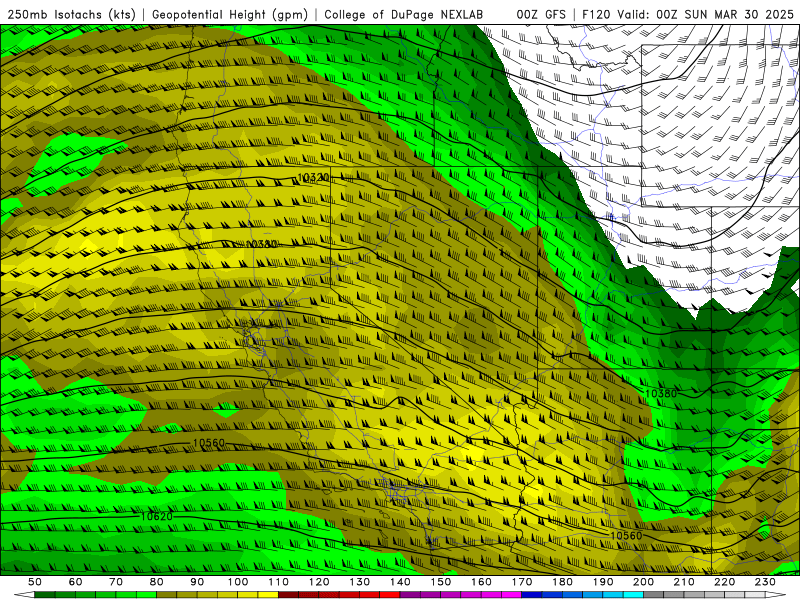Click legend value 50

coord(35,582)
